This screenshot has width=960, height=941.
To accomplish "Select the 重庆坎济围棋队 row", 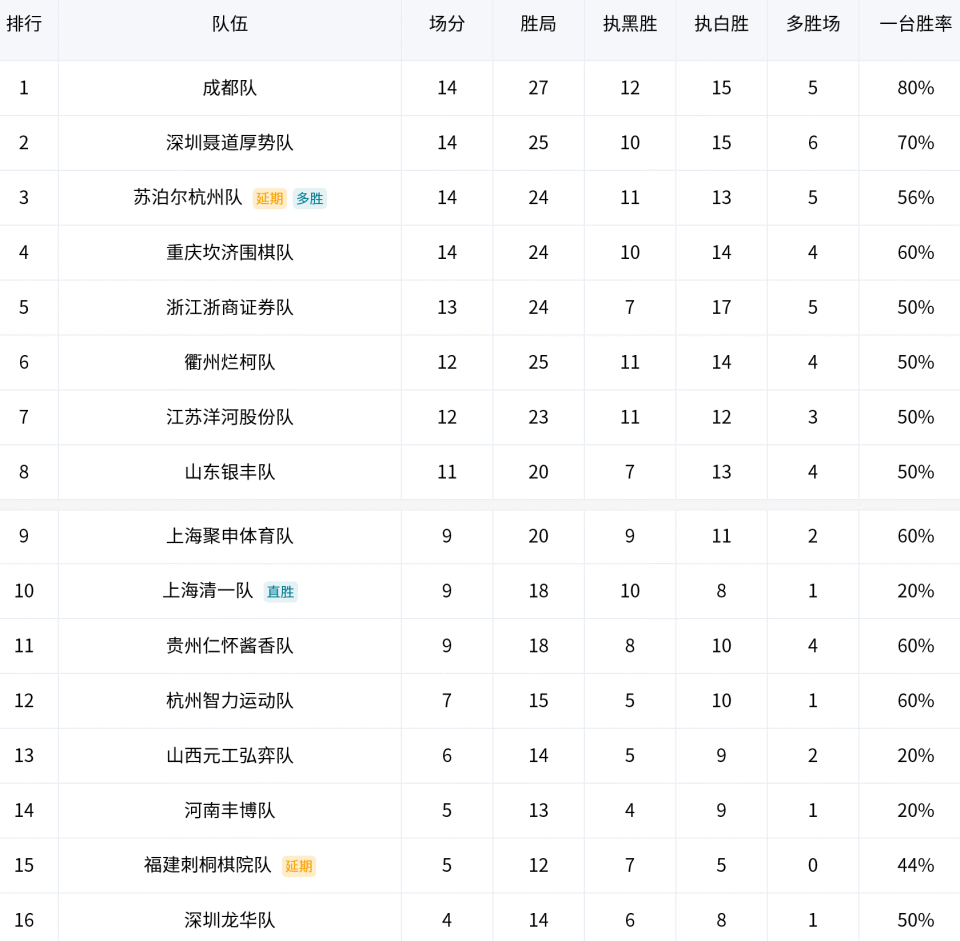I will [x=229, y=253].
